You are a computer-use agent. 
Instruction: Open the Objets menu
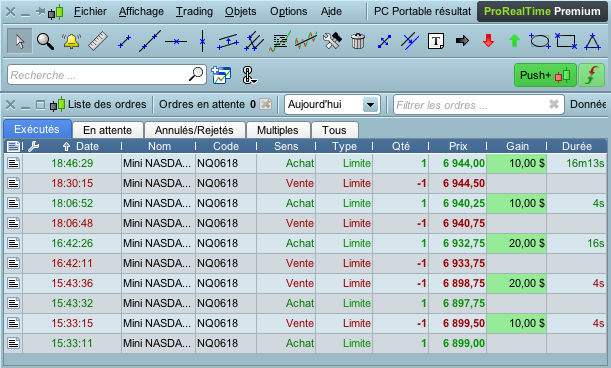(240, 11)
